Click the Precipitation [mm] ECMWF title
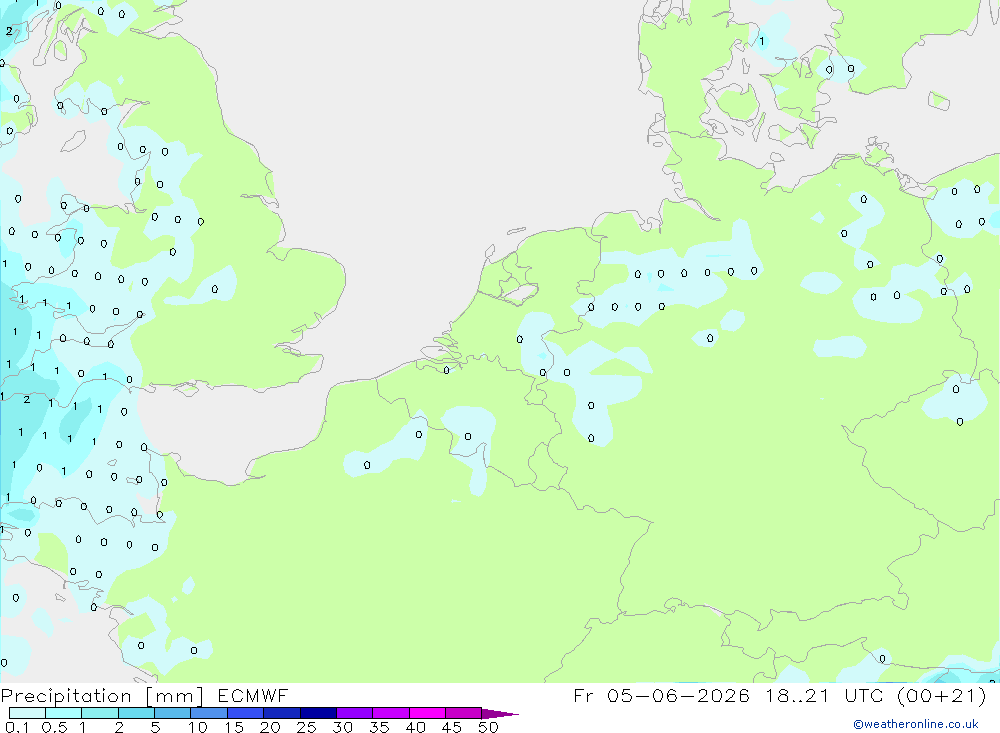The image size is (1000, 733). (145, 695)
